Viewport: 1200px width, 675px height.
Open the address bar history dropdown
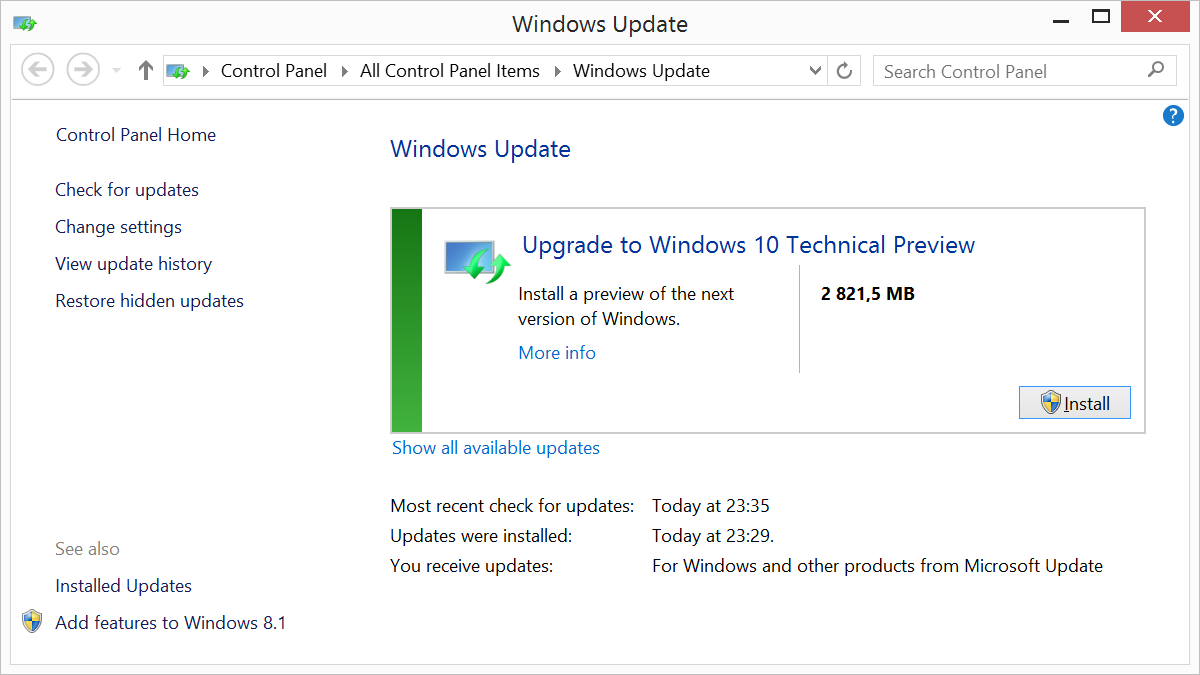click(814, 70)
